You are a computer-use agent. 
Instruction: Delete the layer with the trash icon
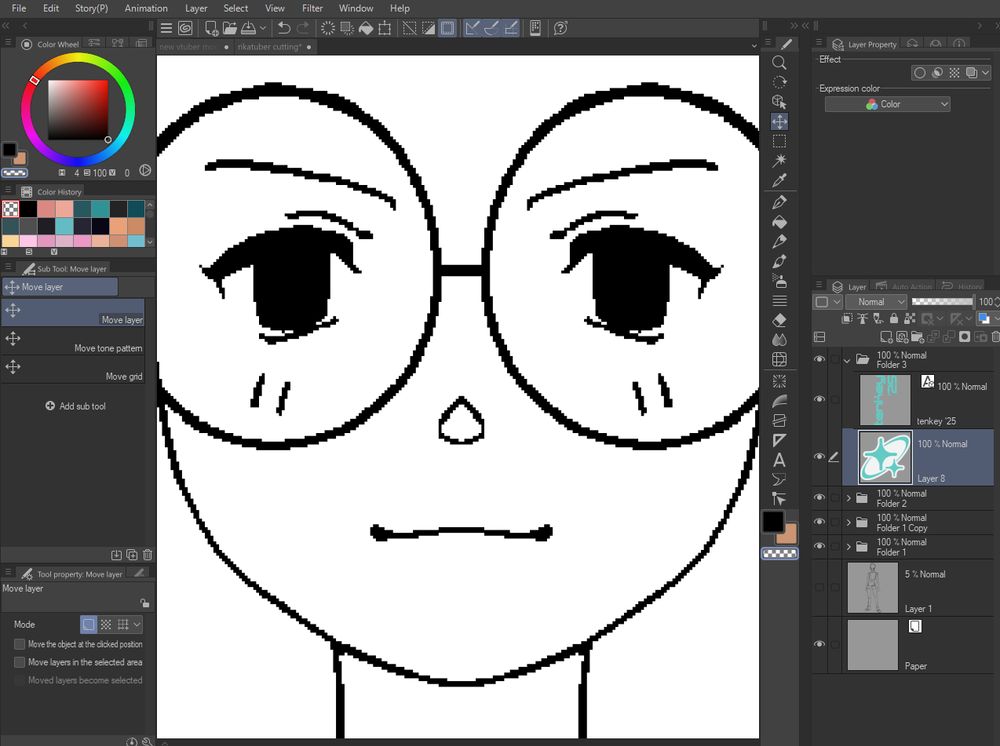click(995, 337)
